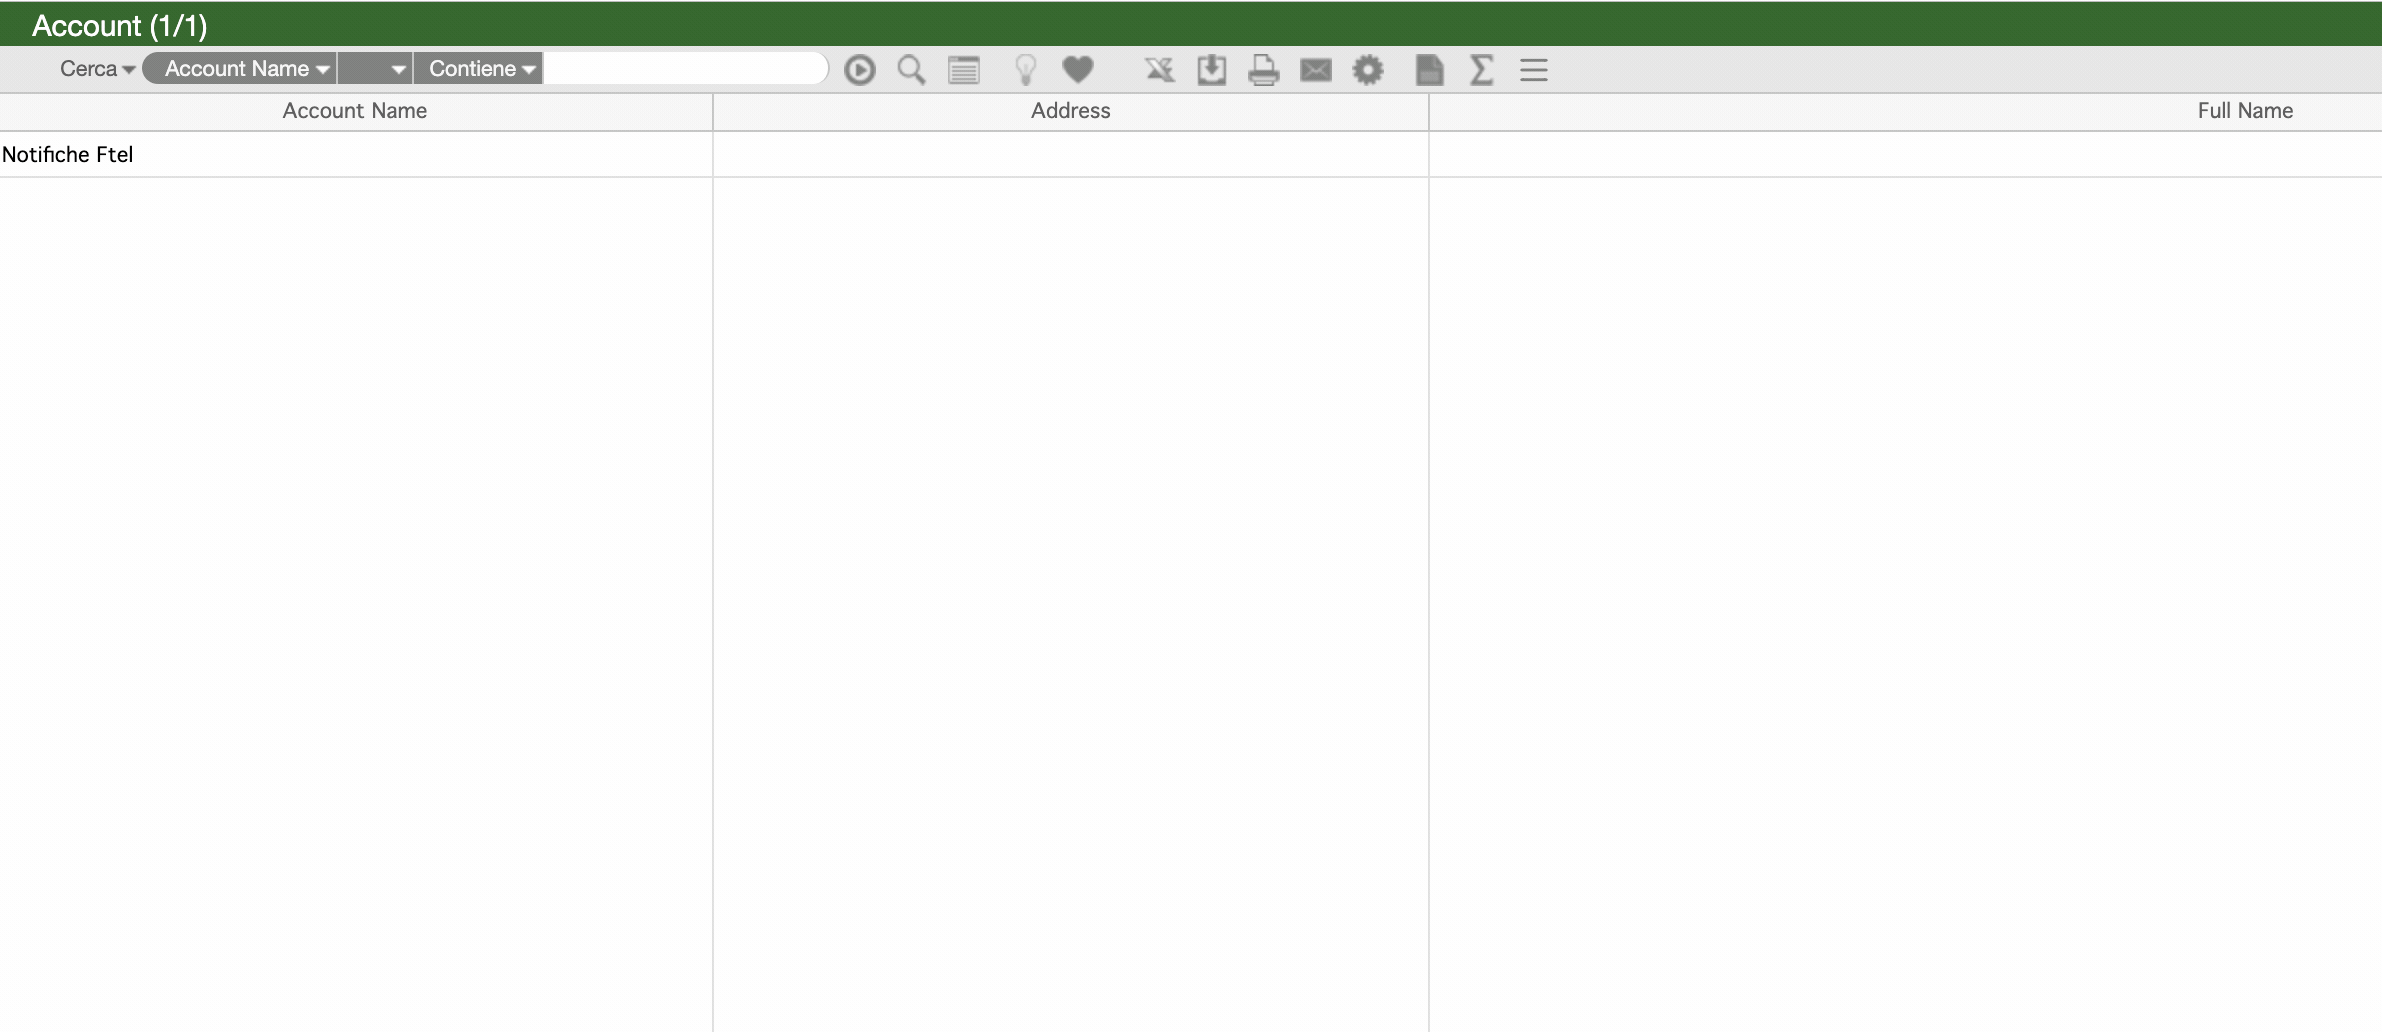
Task: Open the list view icon
Action: point(964,70)
